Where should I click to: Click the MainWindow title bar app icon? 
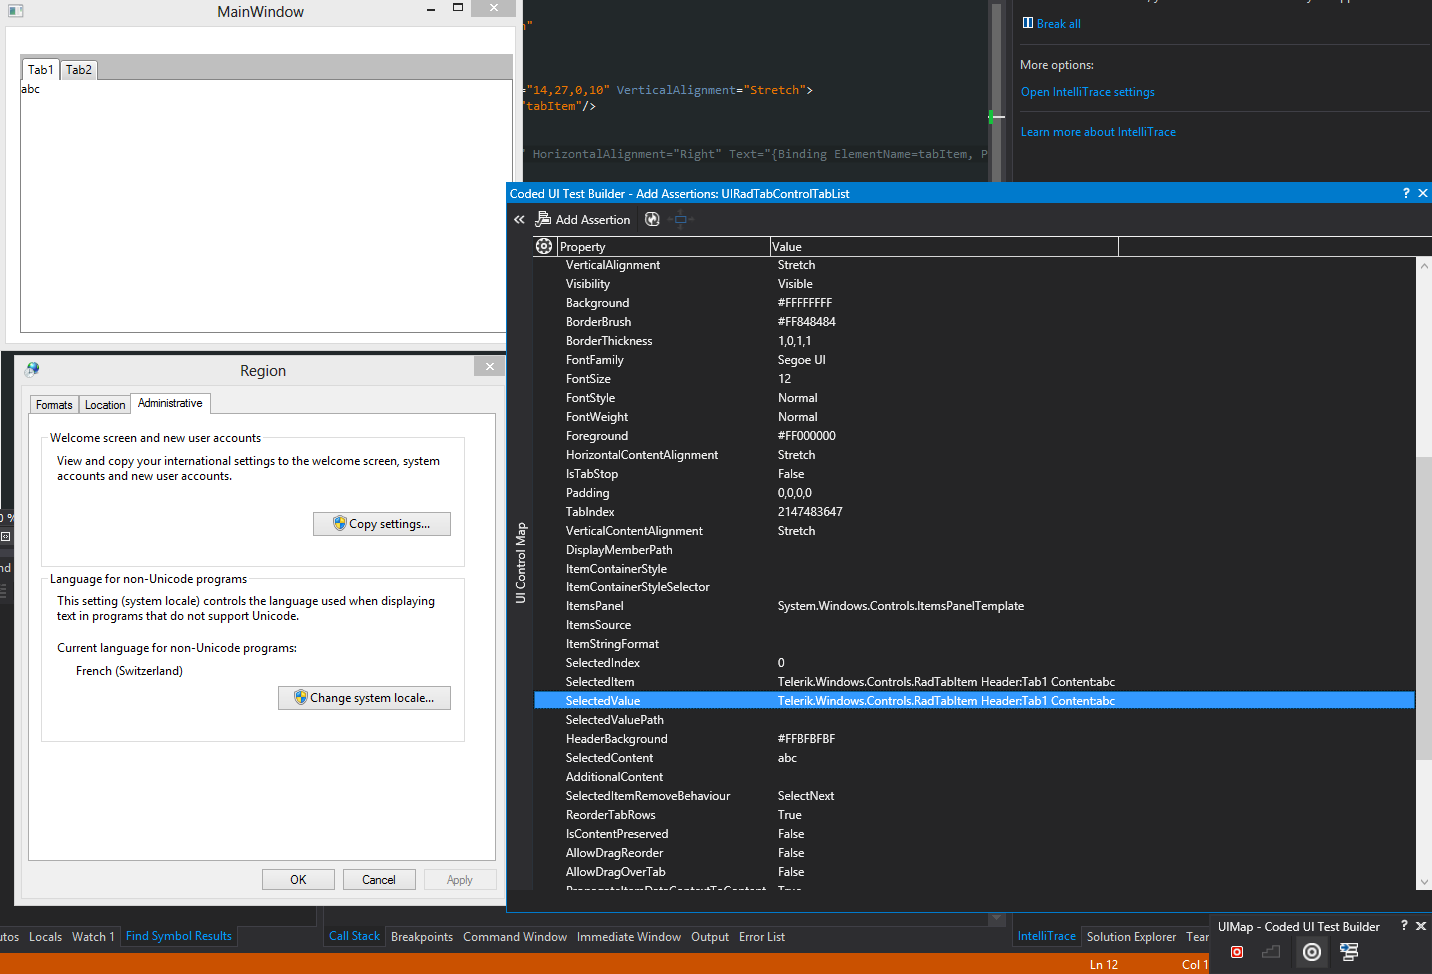15,11
